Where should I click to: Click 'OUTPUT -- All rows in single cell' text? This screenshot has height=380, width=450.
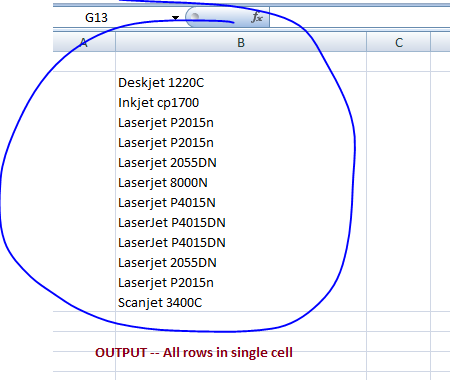194,353
